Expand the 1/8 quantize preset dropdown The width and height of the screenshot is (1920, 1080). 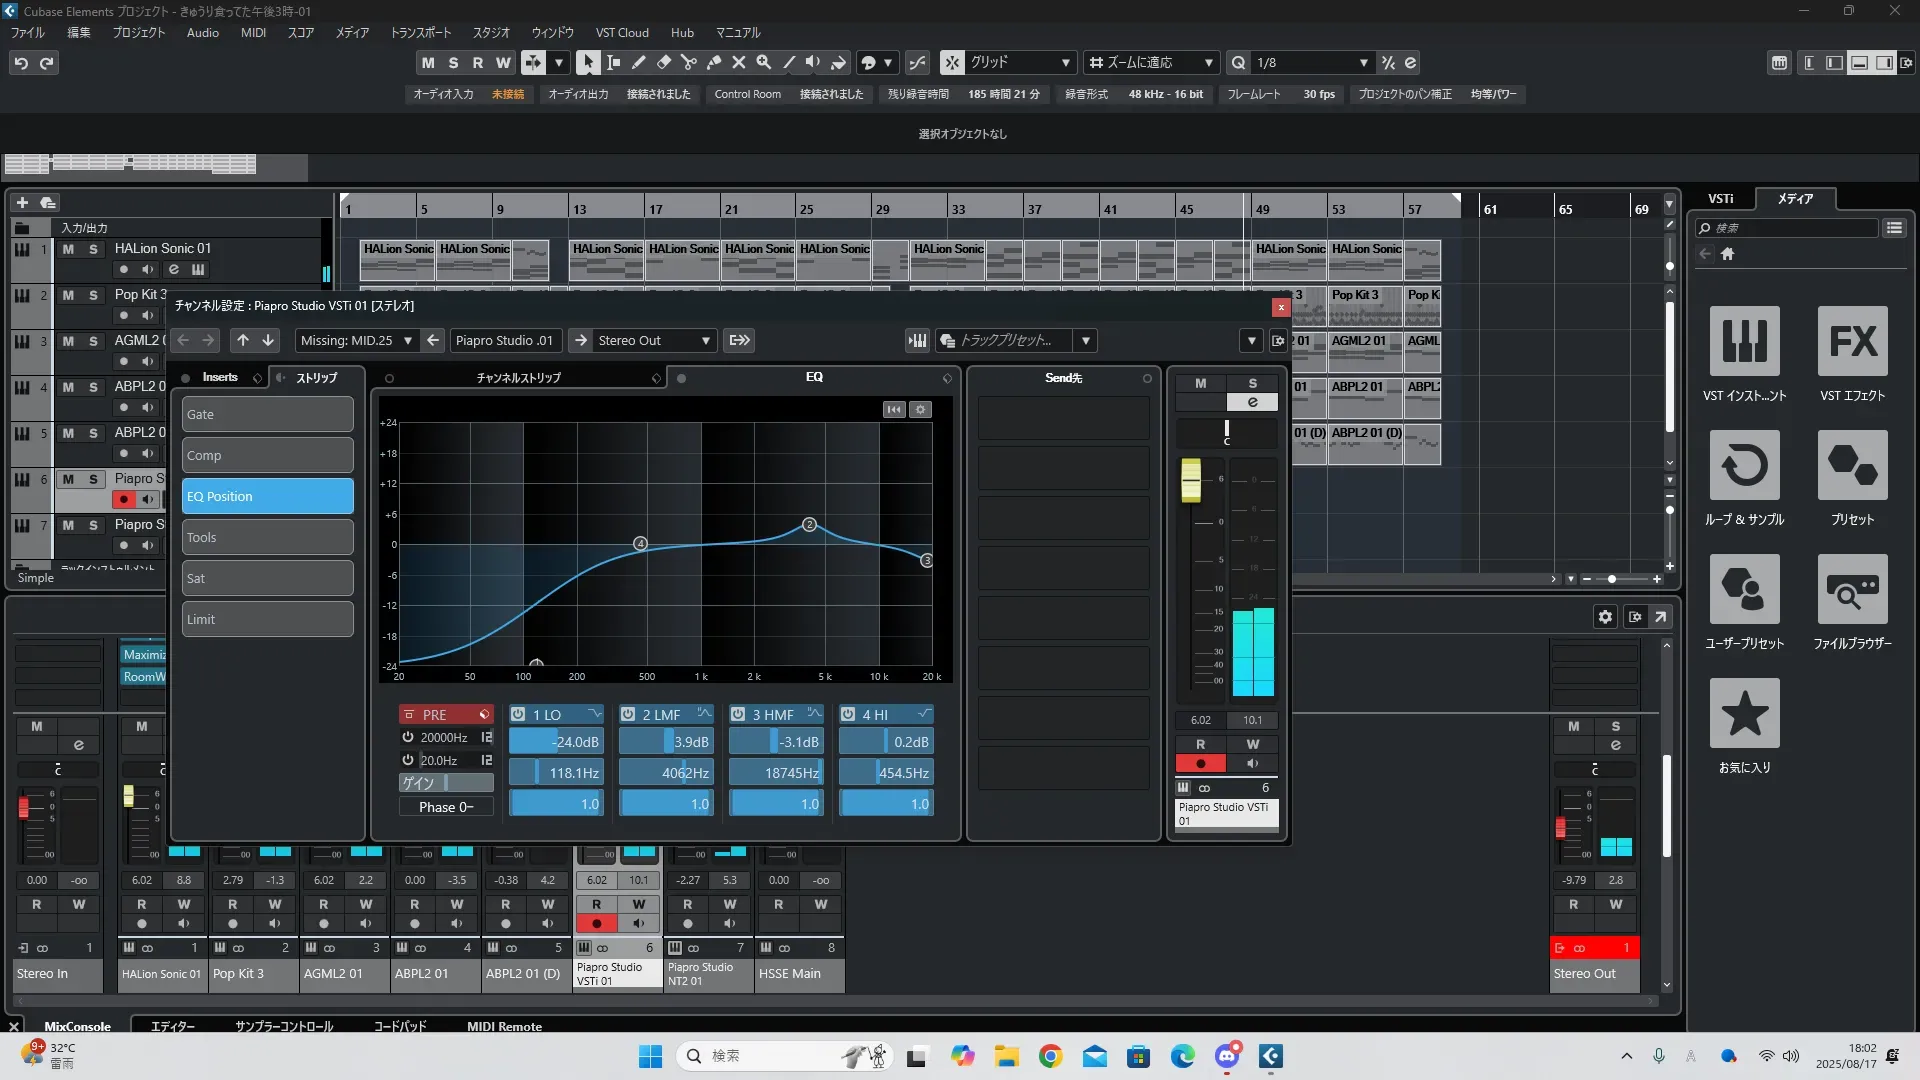click(1363, 62)
